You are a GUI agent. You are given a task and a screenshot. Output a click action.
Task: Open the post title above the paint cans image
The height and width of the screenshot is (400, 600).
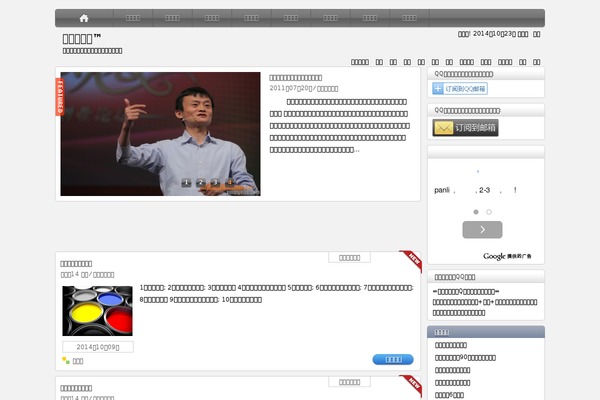point(76,264)
